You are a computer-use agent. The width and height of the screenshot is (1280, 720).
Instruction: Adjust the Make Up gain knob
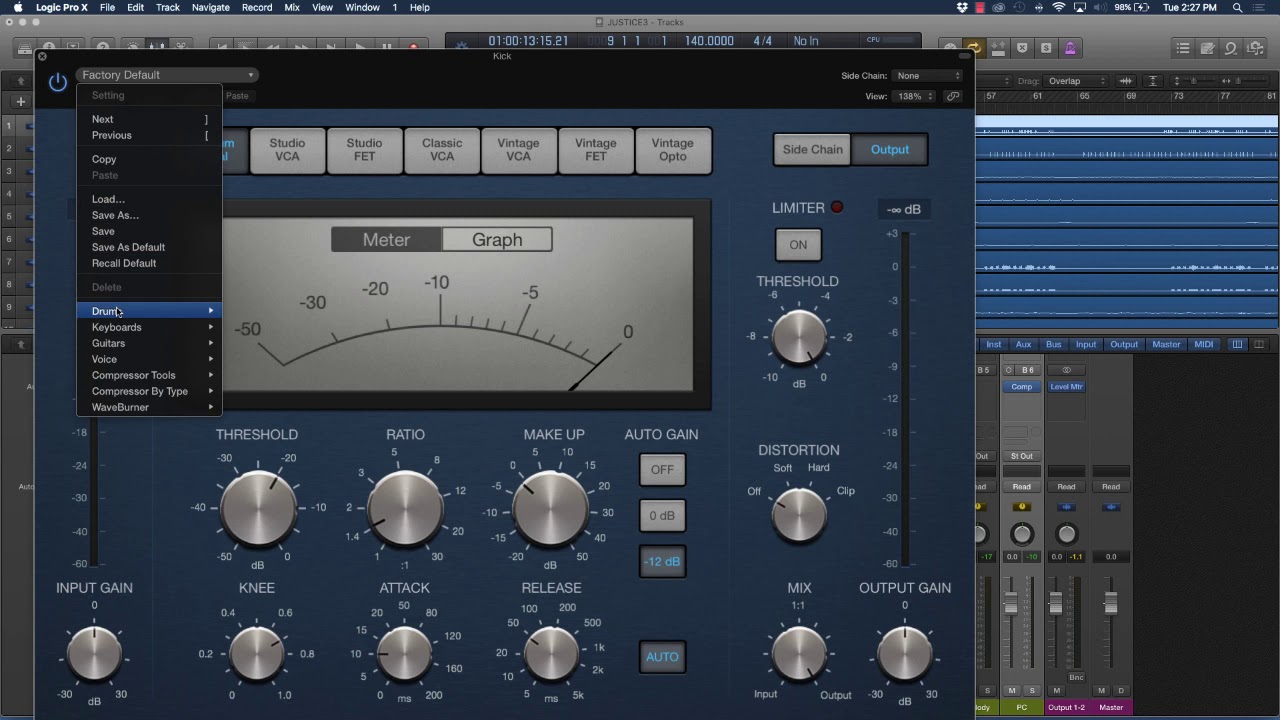pos(552,508)
